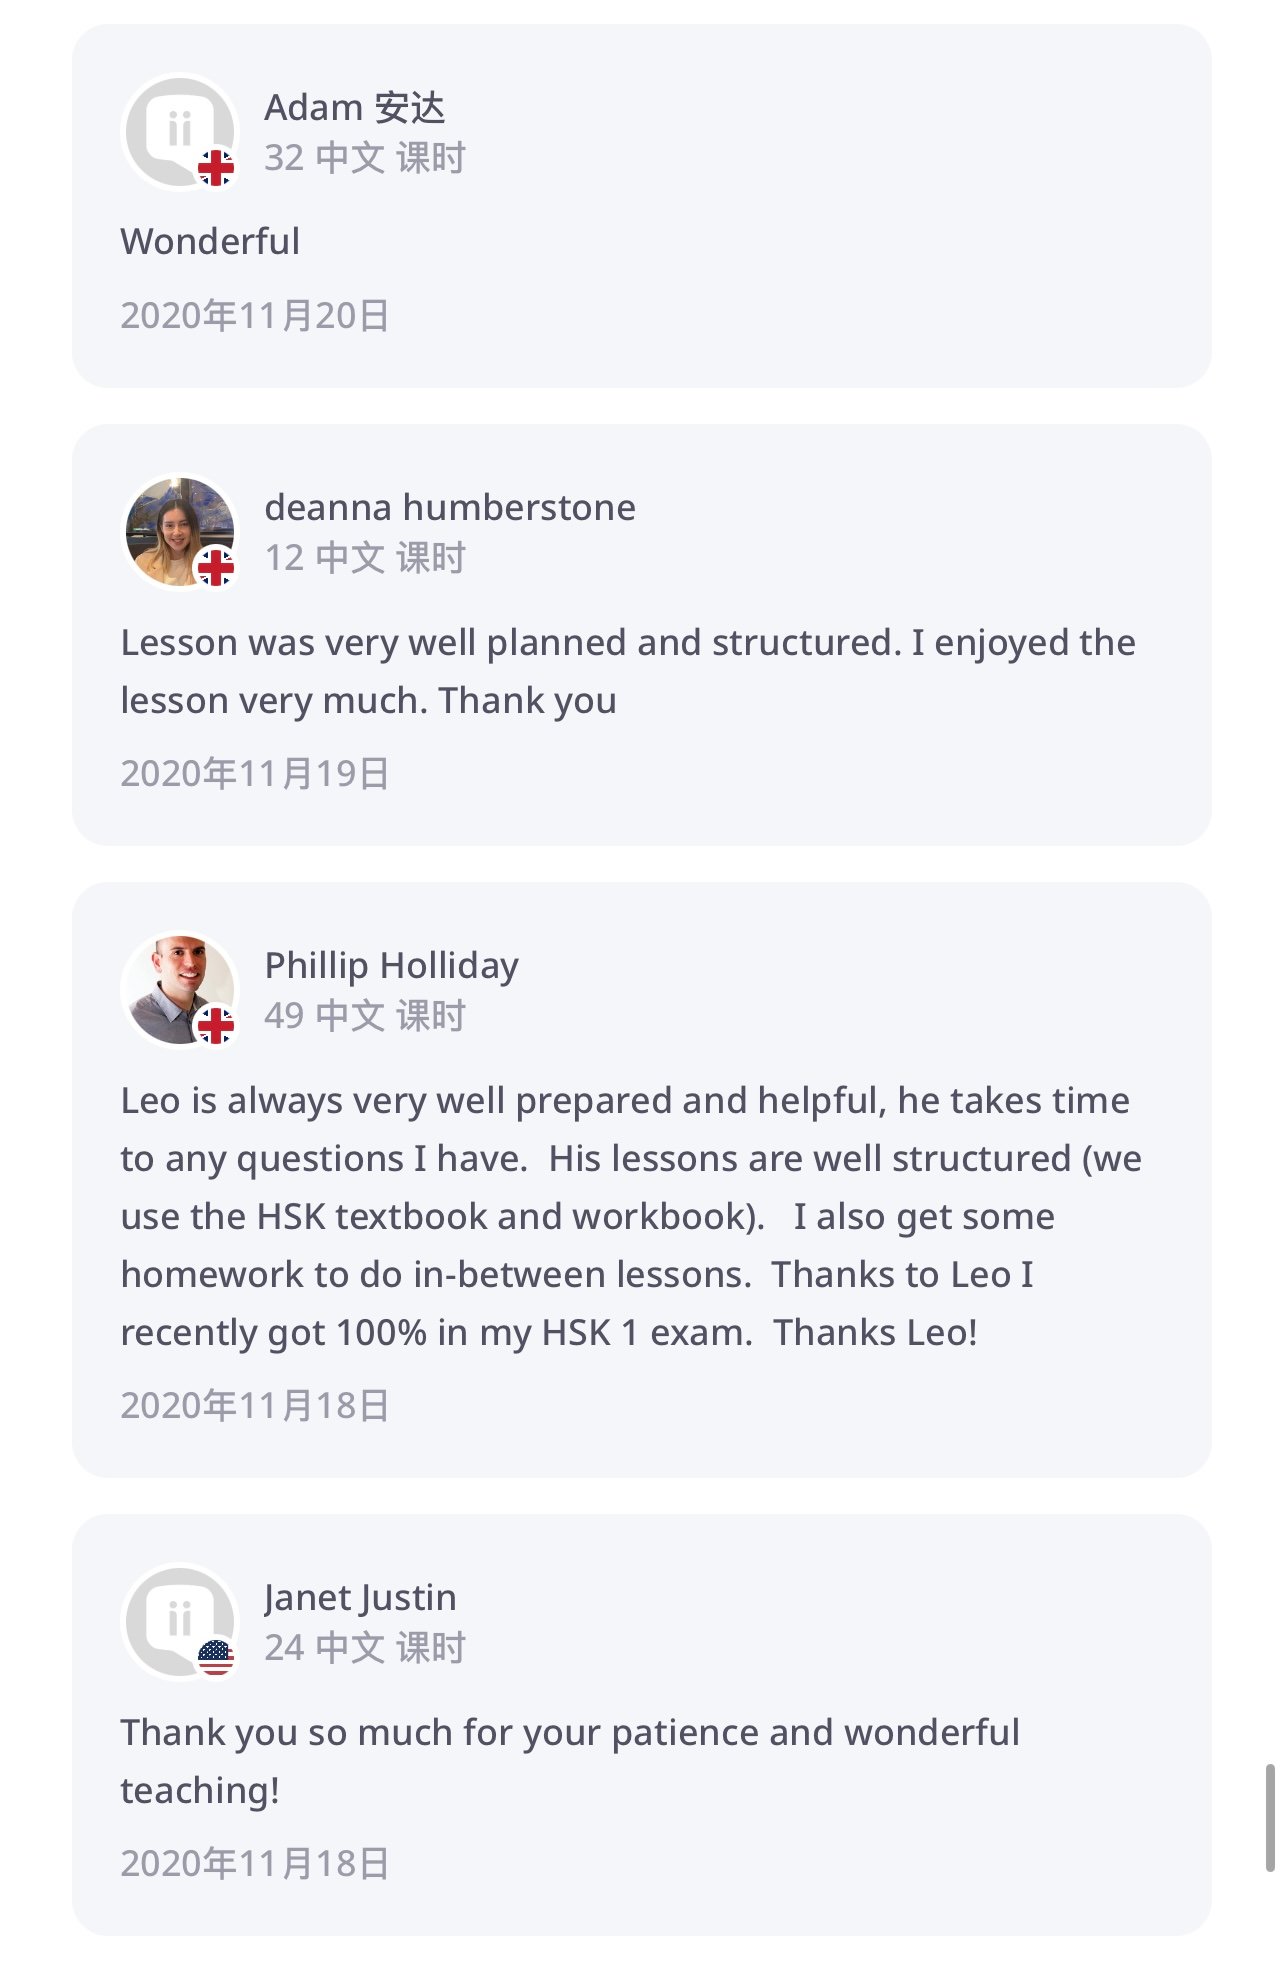Click the 'Wonderful' review text
1284x1962 pixels.
pyautogui.click(x=210, y=241)
